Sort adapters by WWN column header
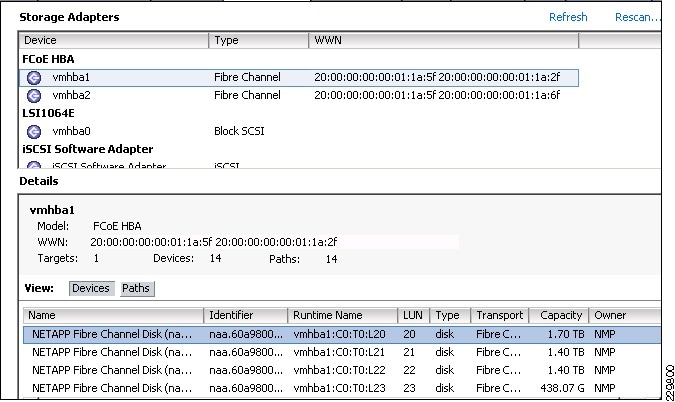This screenshot has height=402, width=675. click(x=443, y=41)
